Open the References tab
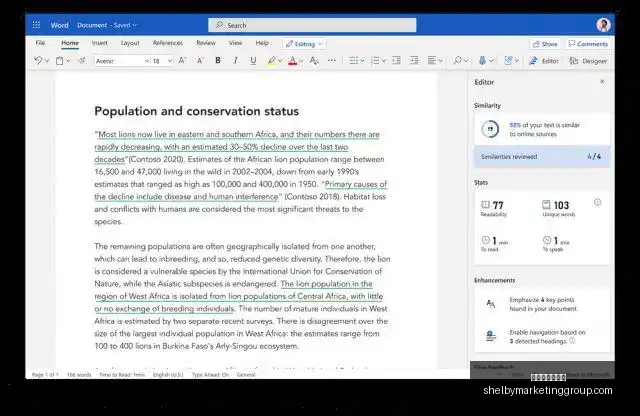Image resolution: width=640 pixels, height=416 pixels. pos(168,43)
